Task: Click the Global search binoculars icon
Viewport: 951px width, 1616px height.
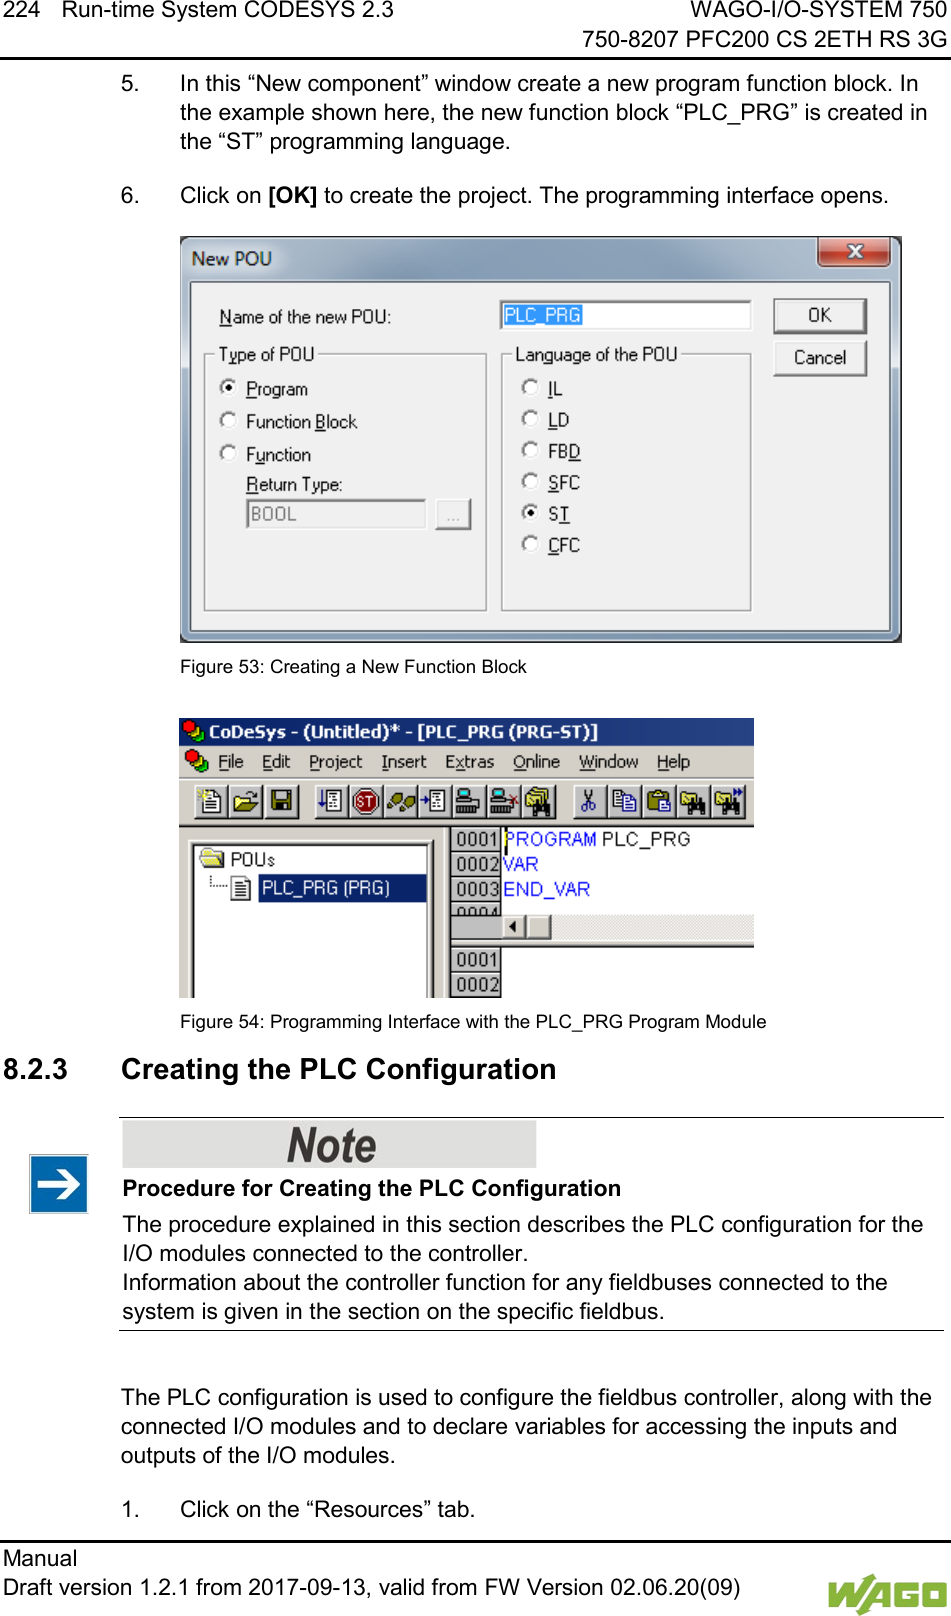Action: [x=538, y=801]
